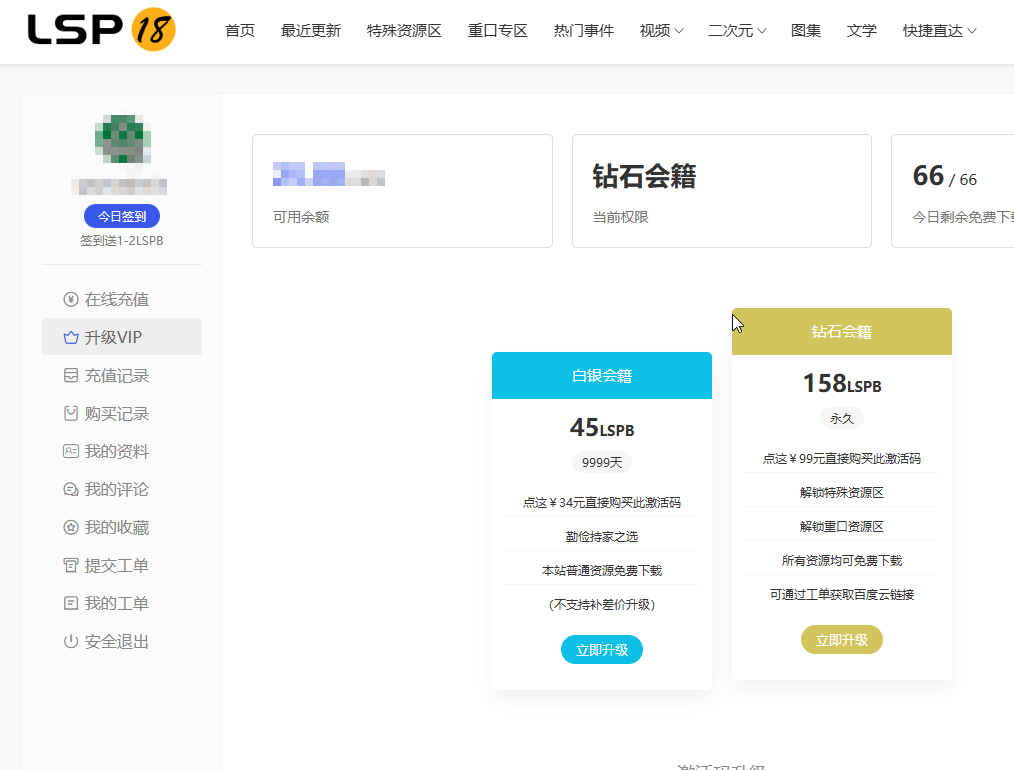Click the ¥99 direct purchase activation link
1014x770 pixels.
click(x=841, y=458)
